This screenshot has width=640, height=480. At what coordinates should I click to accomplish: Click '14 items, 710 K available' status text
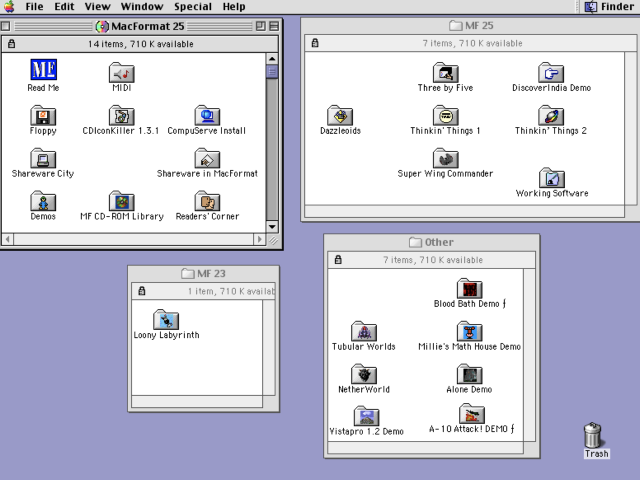[x=141, y=44]
